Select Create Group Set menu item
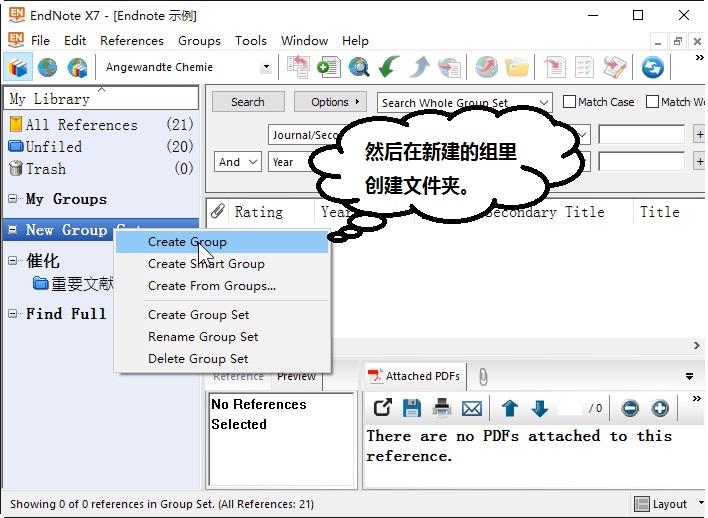708x518 pixels. [x=222, y=315]
